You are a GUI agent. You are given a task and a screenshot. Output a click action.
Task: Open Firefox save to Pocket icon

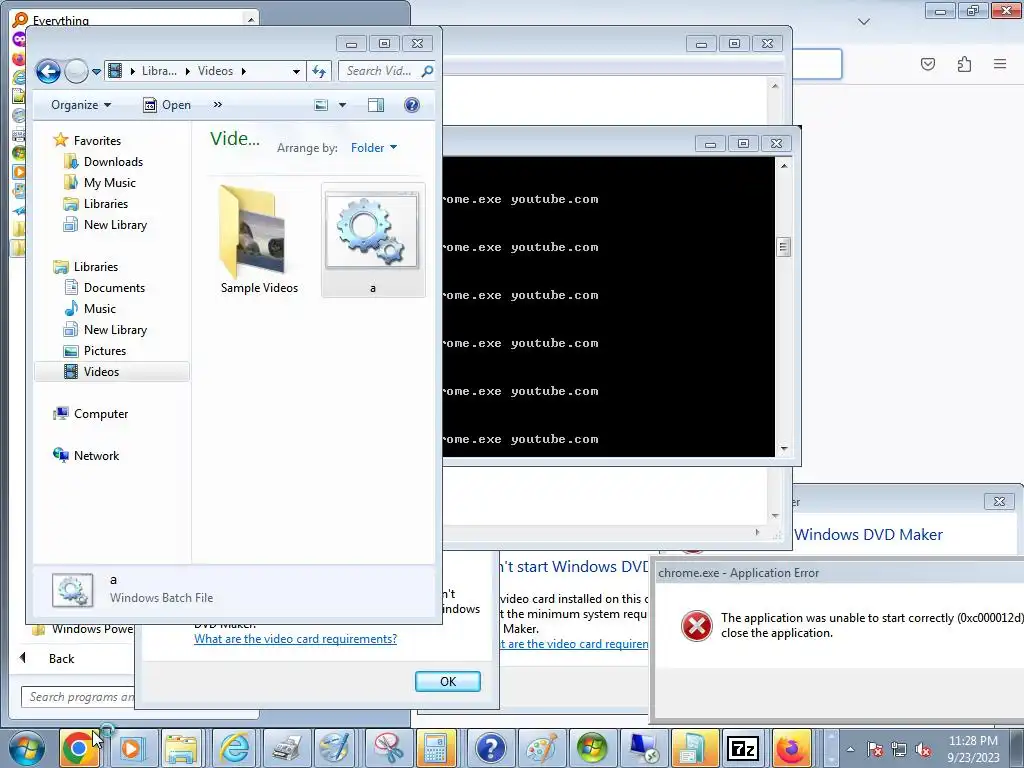coord(928,64)
